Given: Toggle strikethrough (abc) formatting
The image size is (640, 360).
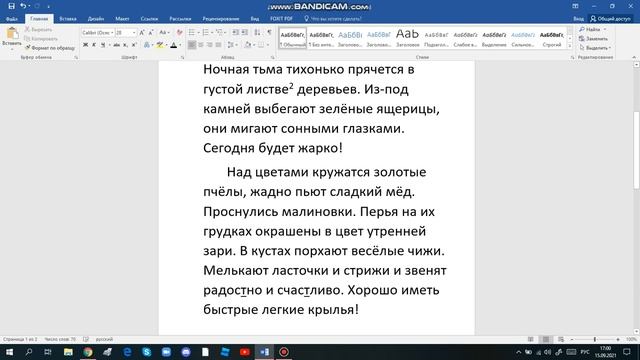Looking at the screenshot, I should tap(116, 45).
